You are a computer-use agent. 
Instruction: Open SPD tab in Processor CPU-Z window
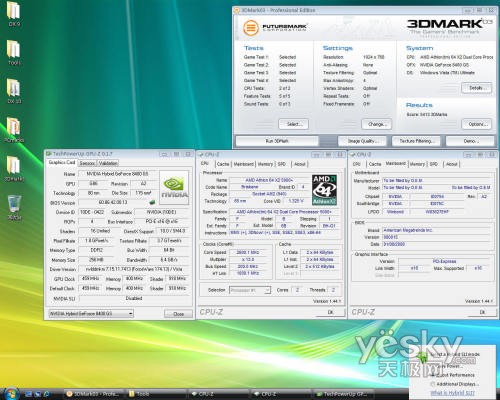click(x=282, y=164)
